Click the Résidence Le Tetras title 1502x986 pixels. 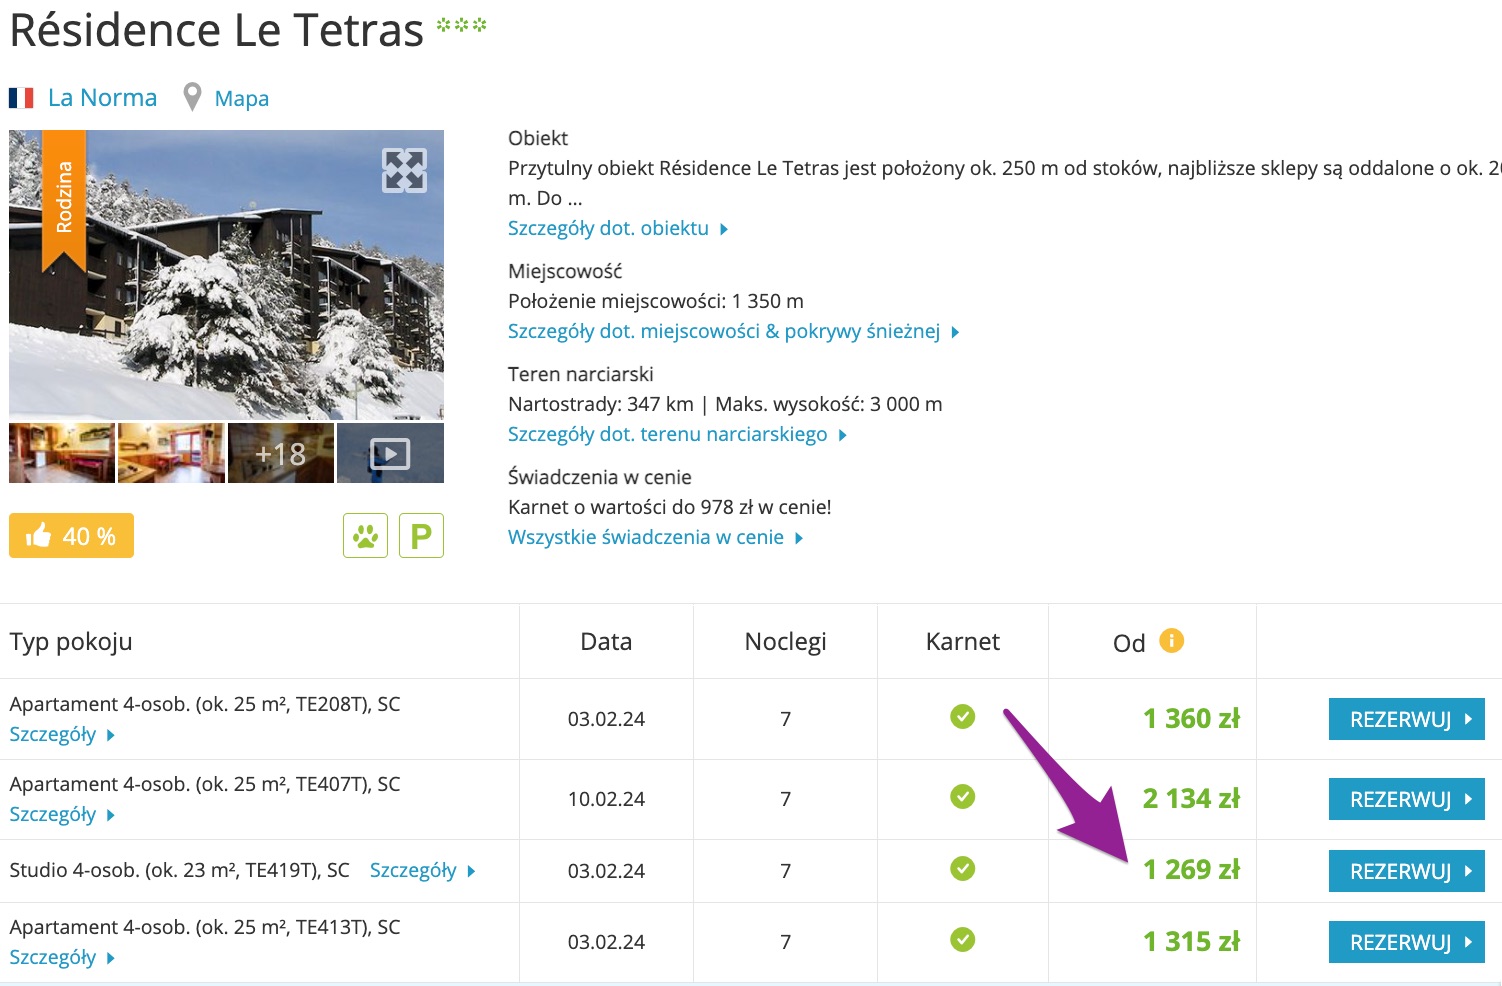pyautogui.click(x=217, y=30)
